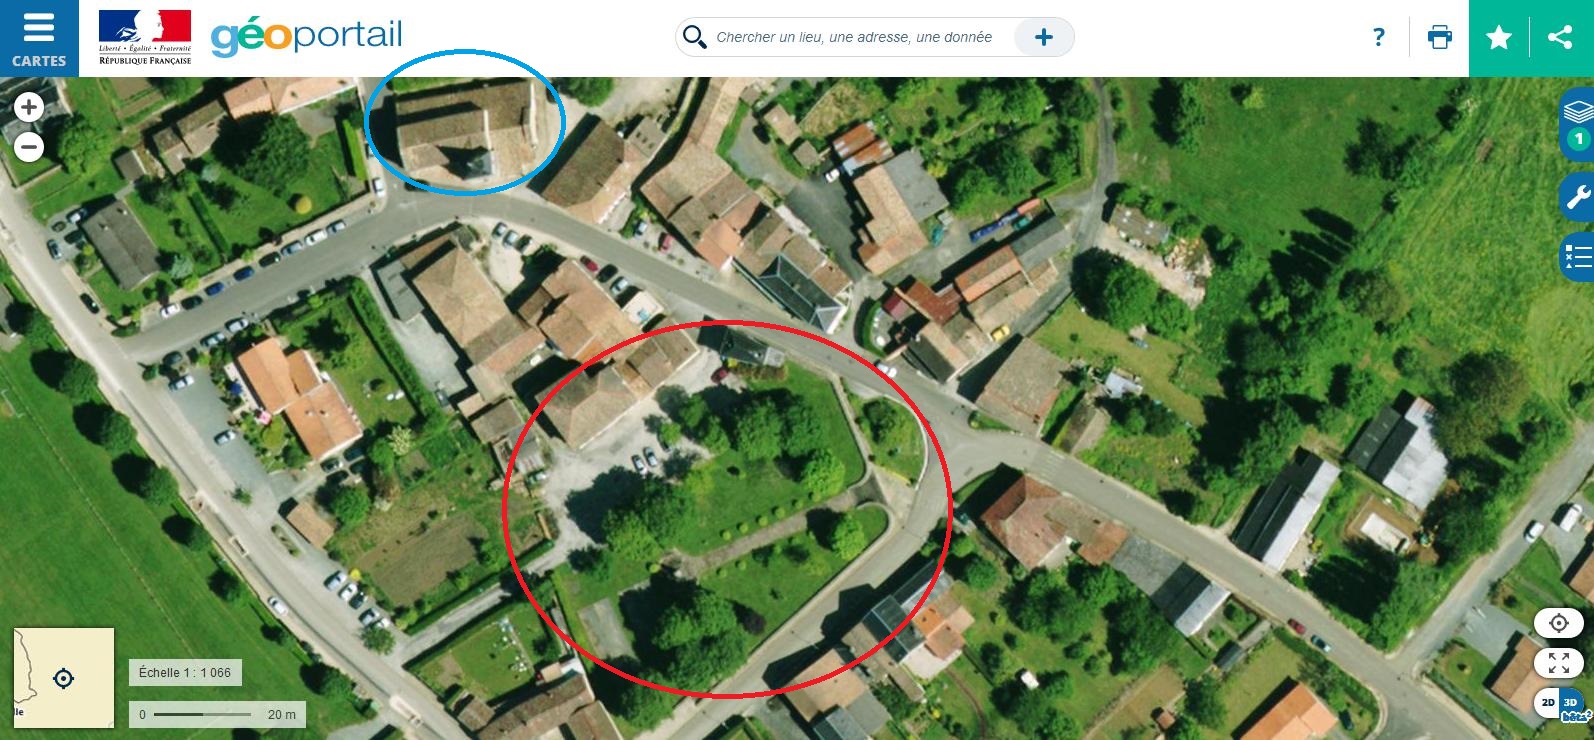Open the wrench tools panel
The height and width of the screenshot is (740, 1594).
coord(1577,196)
